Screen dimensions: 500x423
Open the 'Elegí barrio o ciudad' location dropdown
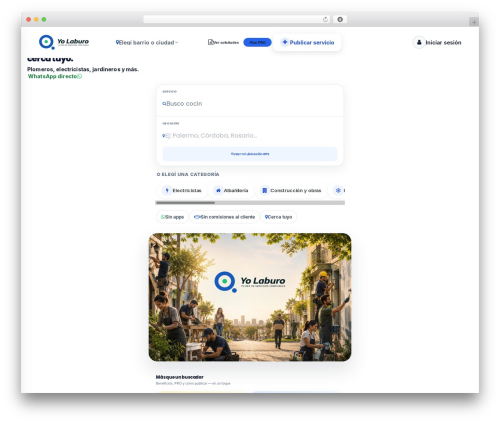tap(147, 42)
